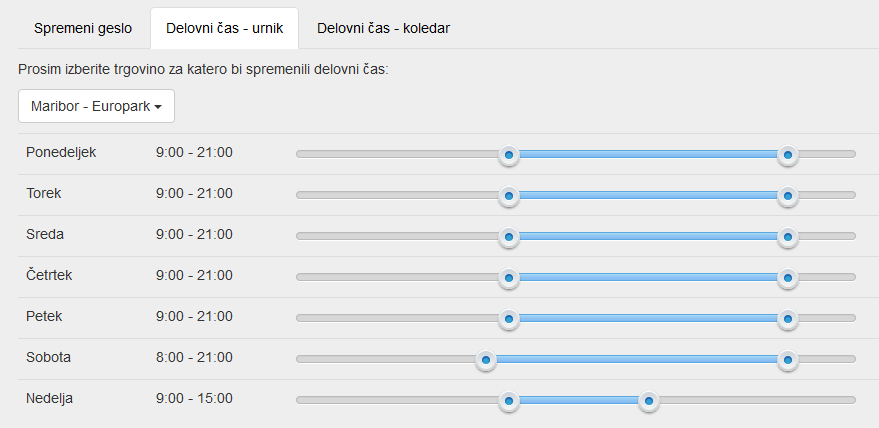Viewport: 879px width, 428px height.
Task: Switch to Delovni čas - koledar tab
Action: pos(383,28)
